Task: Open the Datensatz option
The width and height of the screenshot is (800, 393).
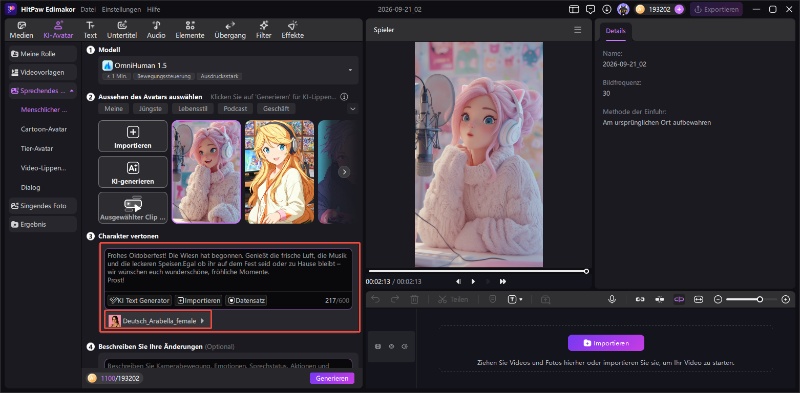Action: point(246,300)
